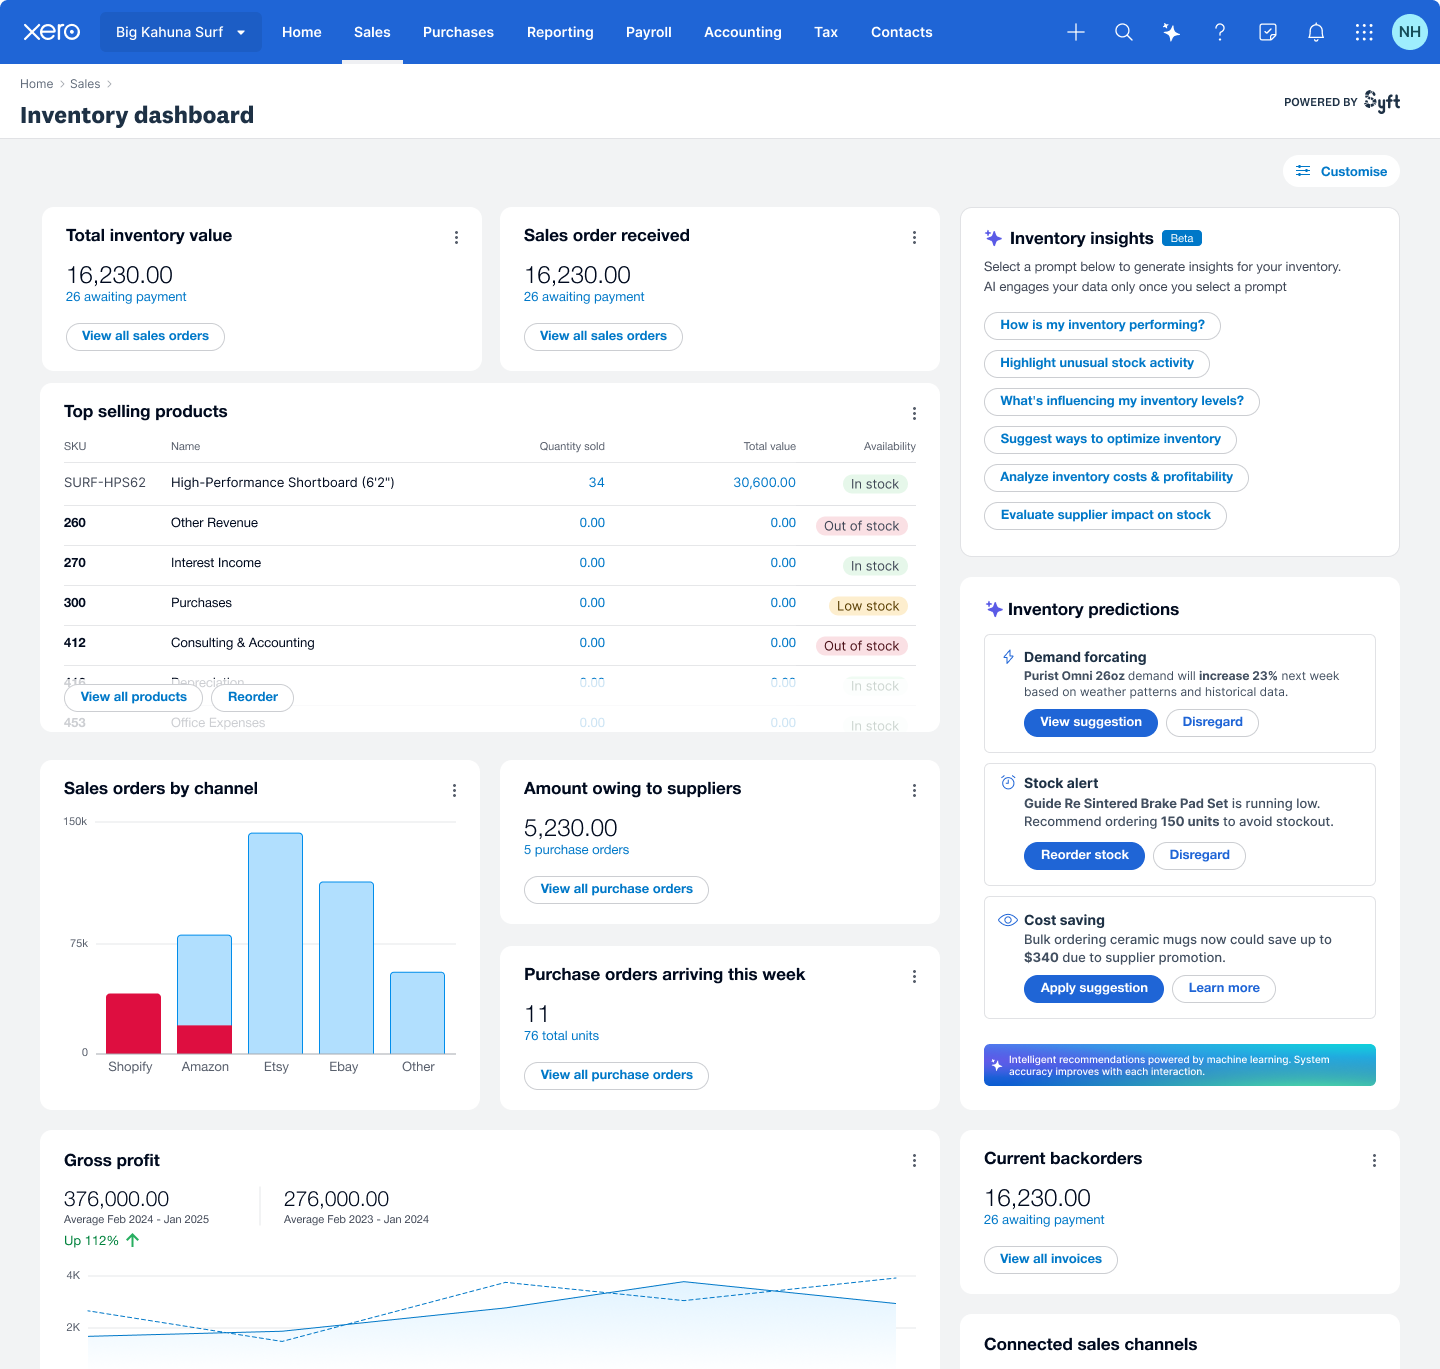The height and width of the screenshot is (1369, 1440).
Task: Click View suggestion for demand forecasting
Action: [1091, 723]
